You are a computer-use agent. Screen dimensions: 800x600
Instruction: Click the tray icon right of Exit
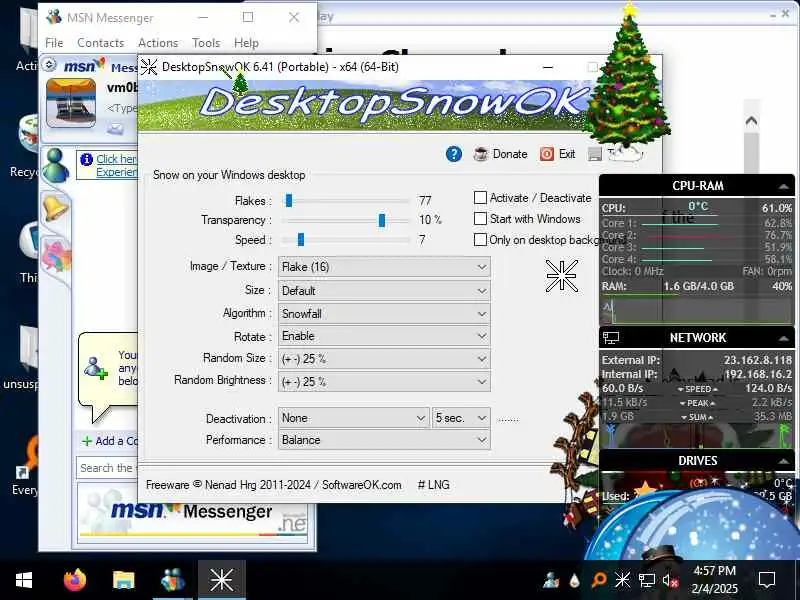(x=594, y=154)
